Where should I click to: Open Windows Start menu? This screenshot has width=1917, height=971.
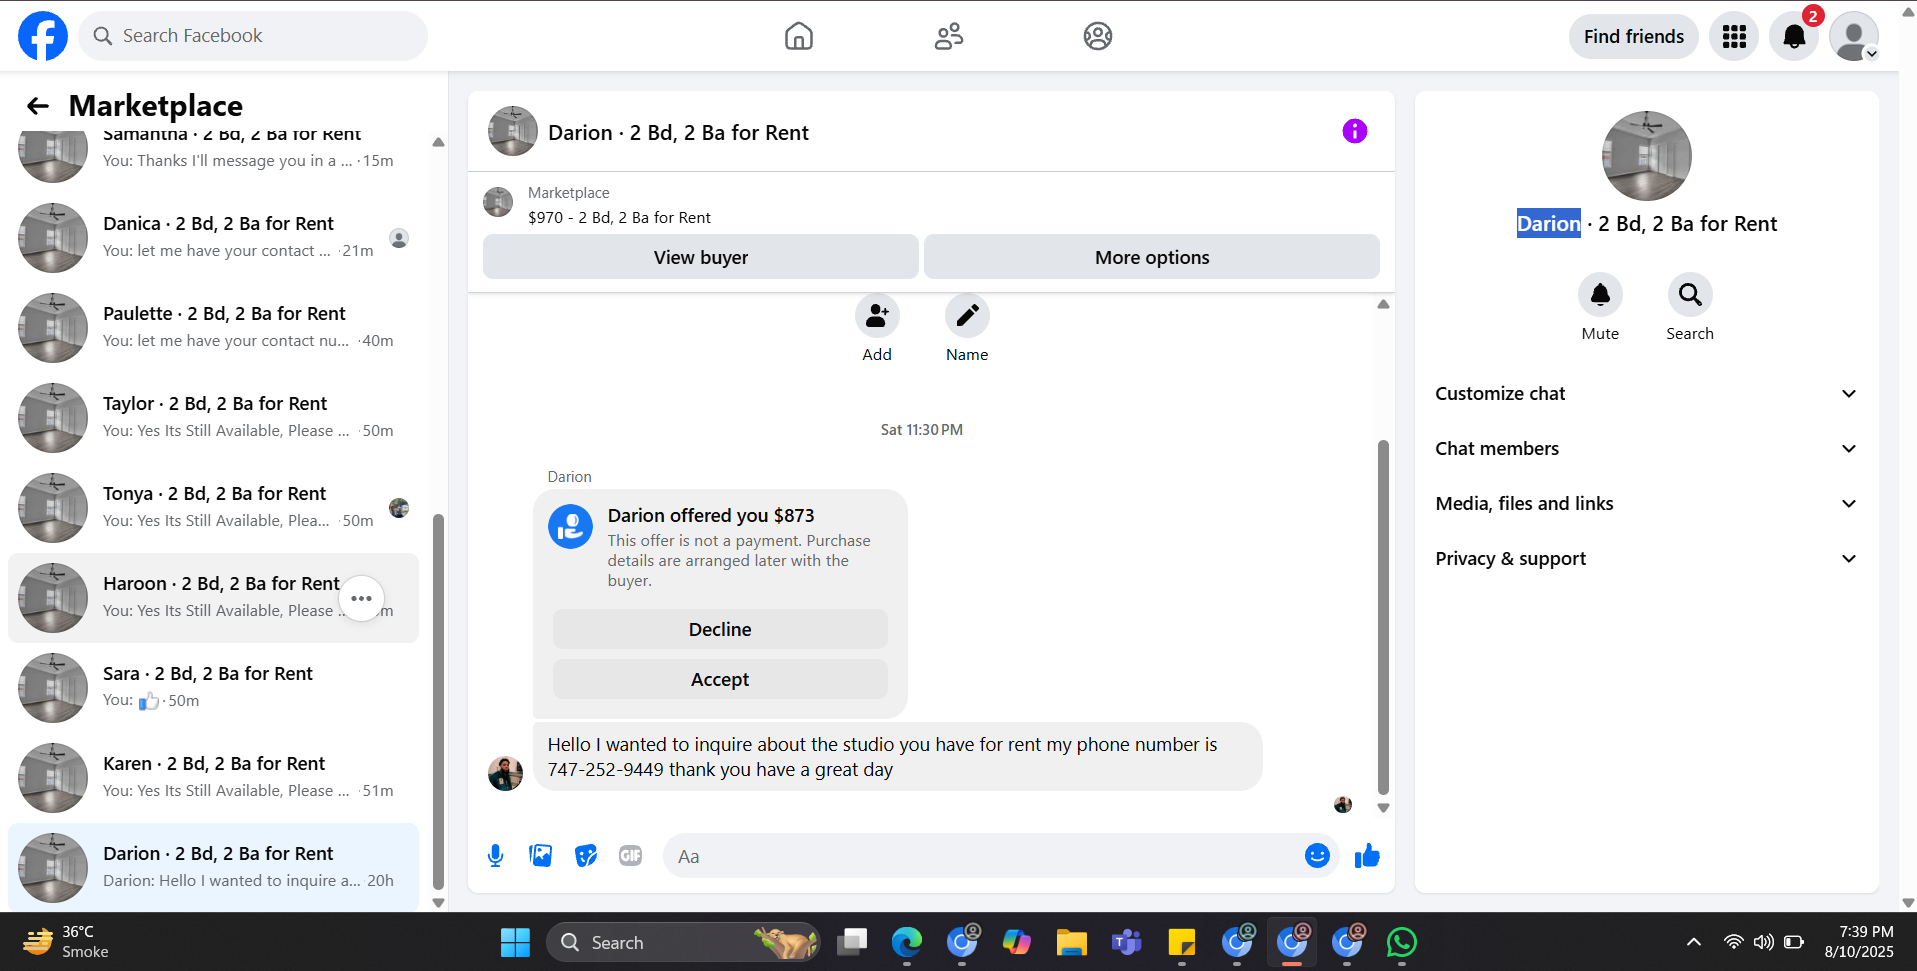(x=515, y=942)
